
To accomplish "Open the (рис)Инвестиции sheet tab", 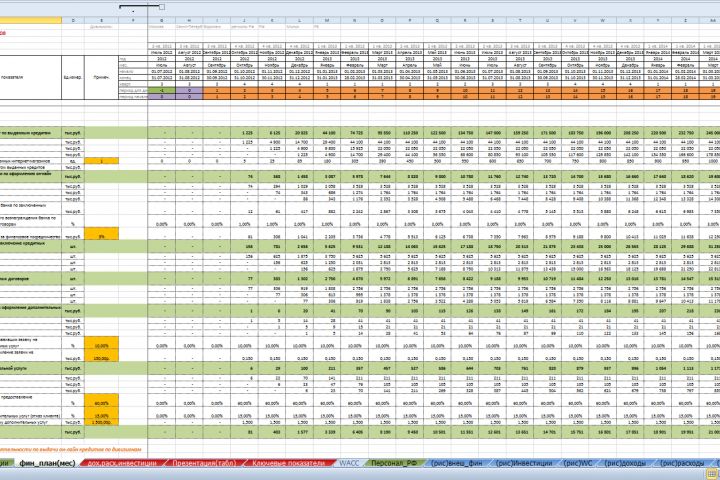I will click(x=523, y=463).
